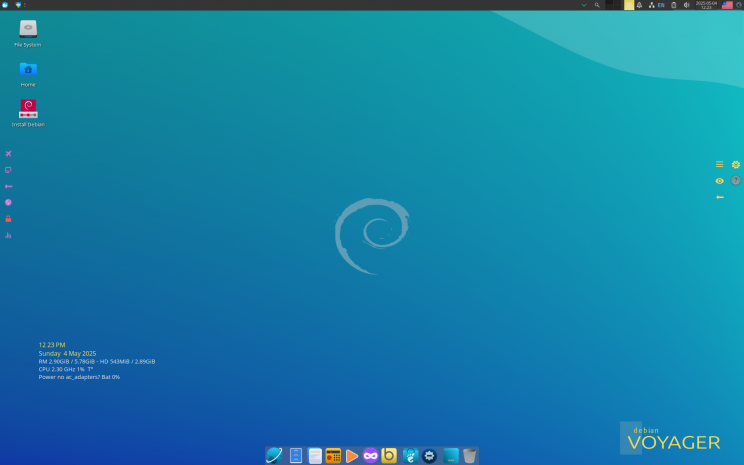
Task: Toggle the yellow eye visibility icon
Action: [719, 181]
